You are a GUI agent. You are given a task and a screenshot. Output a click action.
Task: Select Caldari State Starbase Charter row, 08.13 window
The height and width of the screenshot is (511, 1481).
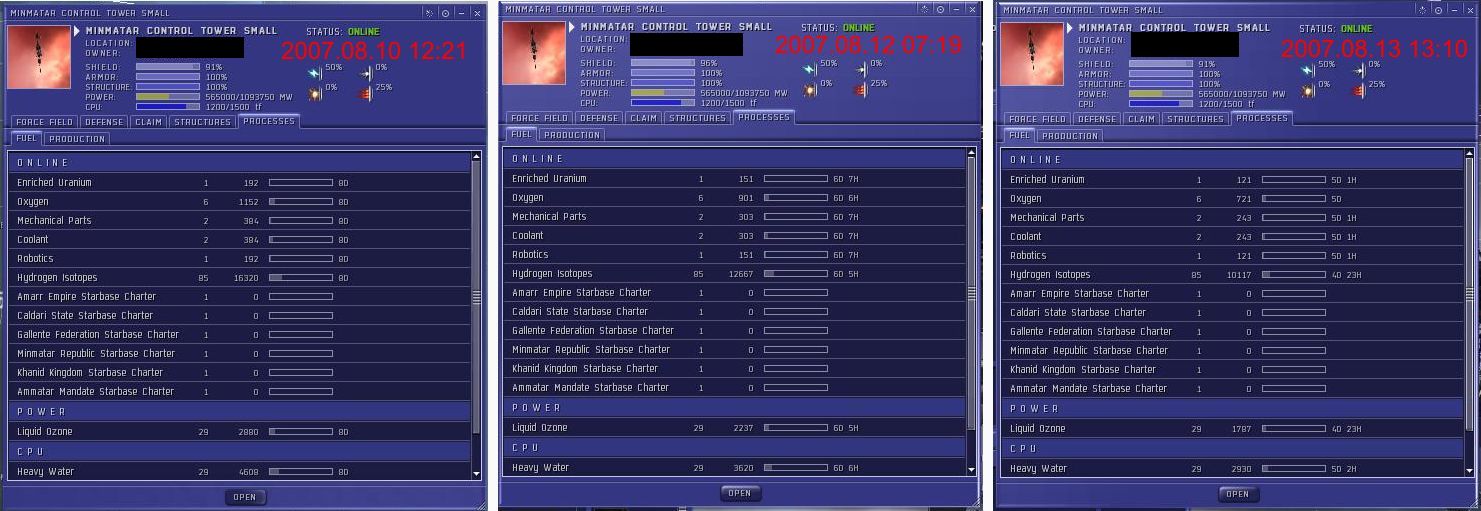1232,313
